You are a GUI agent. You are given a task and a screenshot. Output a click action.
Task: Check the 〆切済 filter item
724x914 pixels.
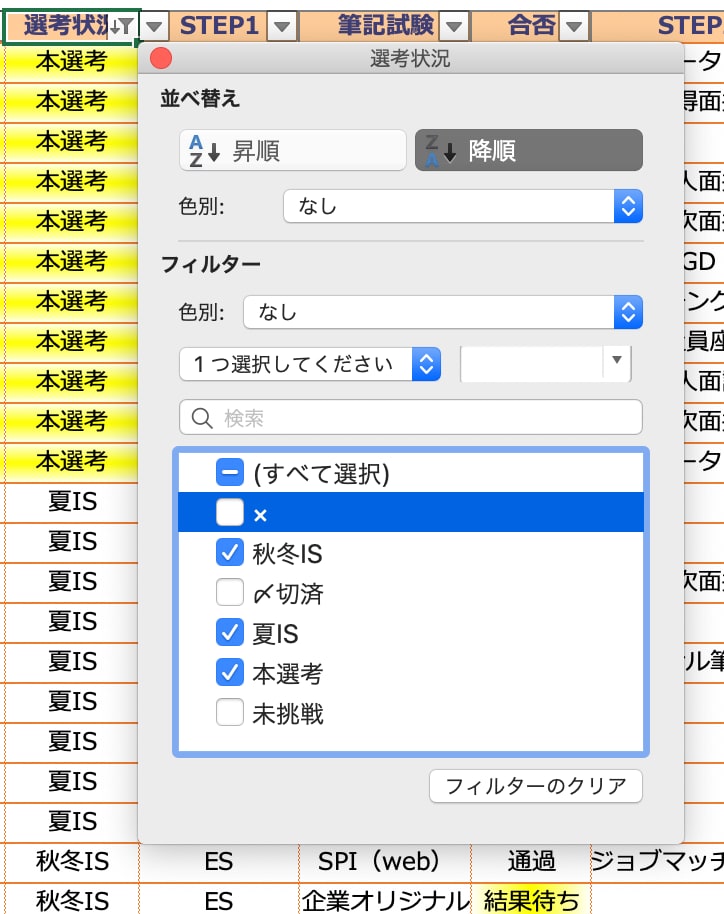tap(230, 593)
